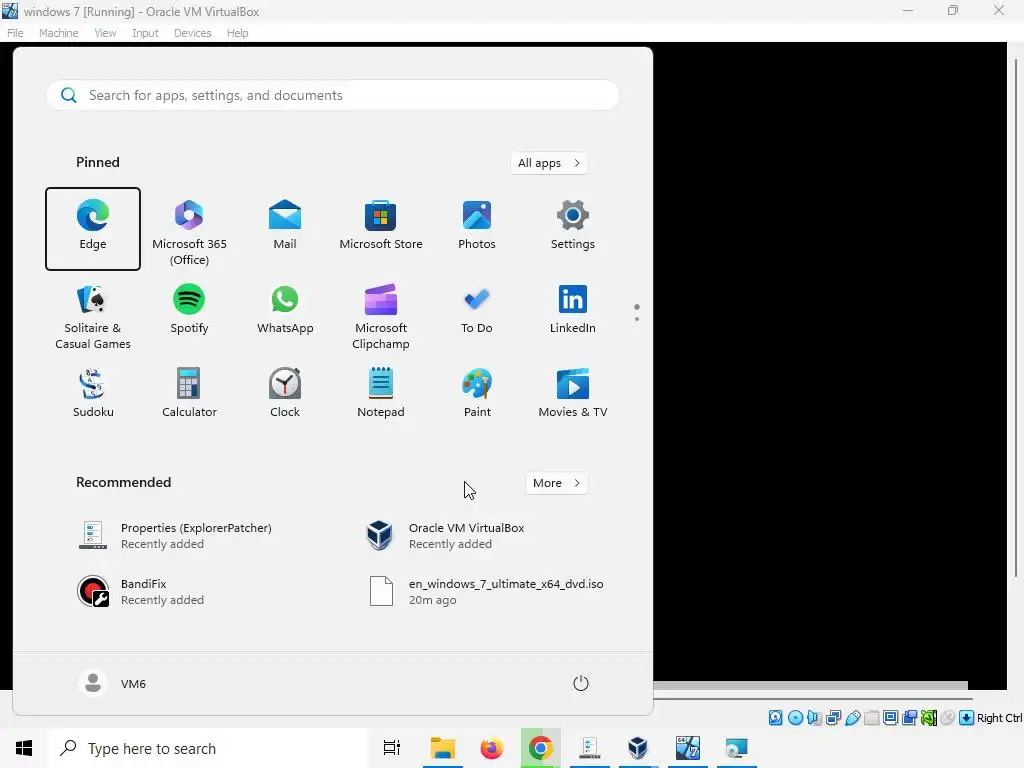Click display status icon
The image size is (1024, 768).
pos(890,718)
